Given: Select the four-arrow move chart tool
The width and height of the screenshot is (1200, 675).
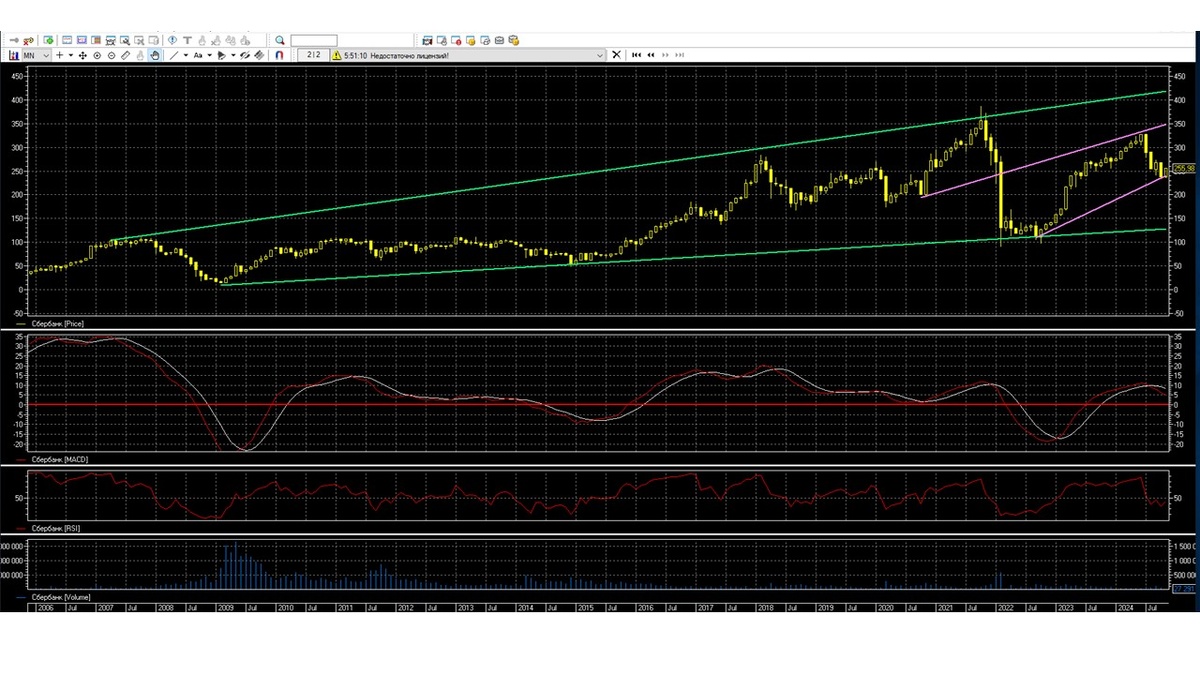Looking at the screenshot, I should tap(82, 55).
